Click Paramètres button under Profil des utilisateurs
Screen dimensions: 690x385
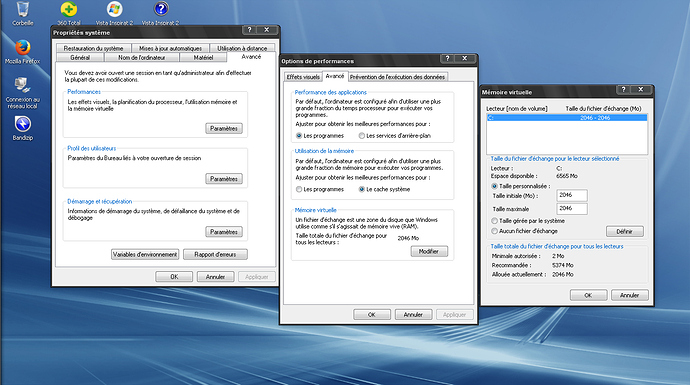coord(224,179)
